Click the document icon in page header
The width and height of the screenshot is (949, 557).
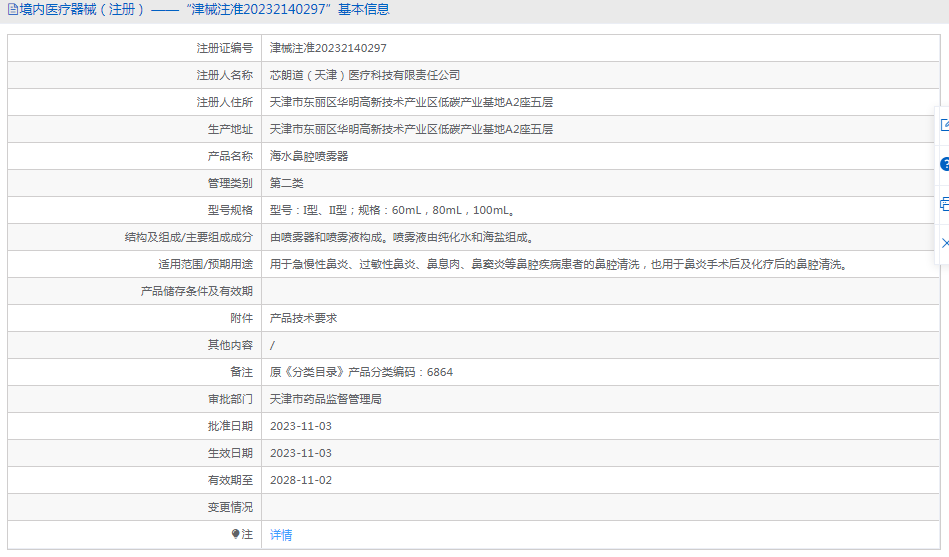(12, 10)
